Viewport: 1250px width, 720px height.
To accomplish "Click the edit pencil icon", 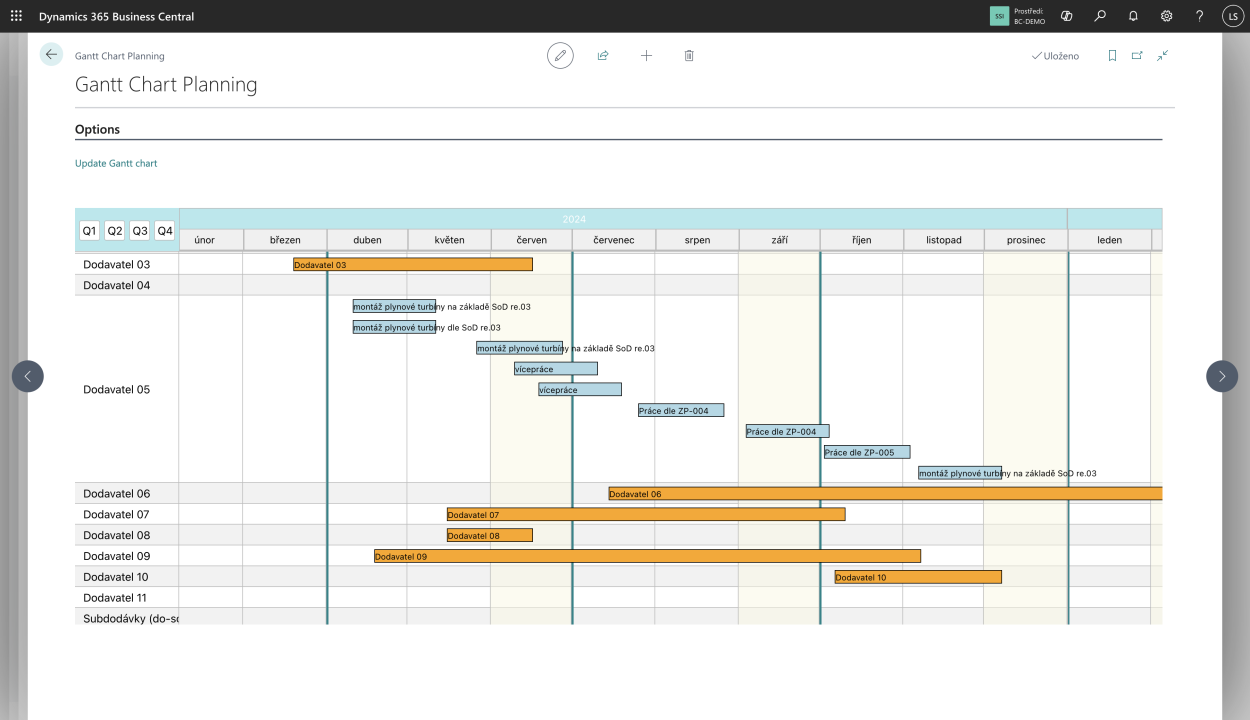I will [x=561, y=56].
